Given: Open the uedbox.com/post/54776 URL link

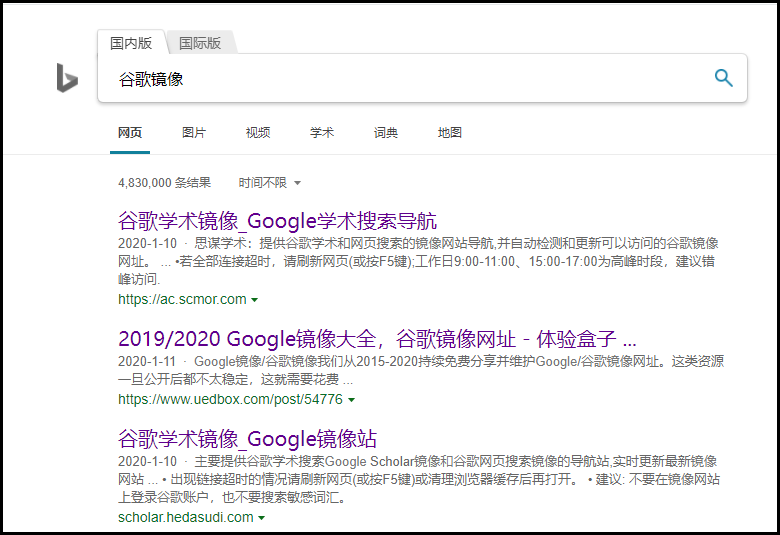Looking at the screenshot, I should click(230, 400).
